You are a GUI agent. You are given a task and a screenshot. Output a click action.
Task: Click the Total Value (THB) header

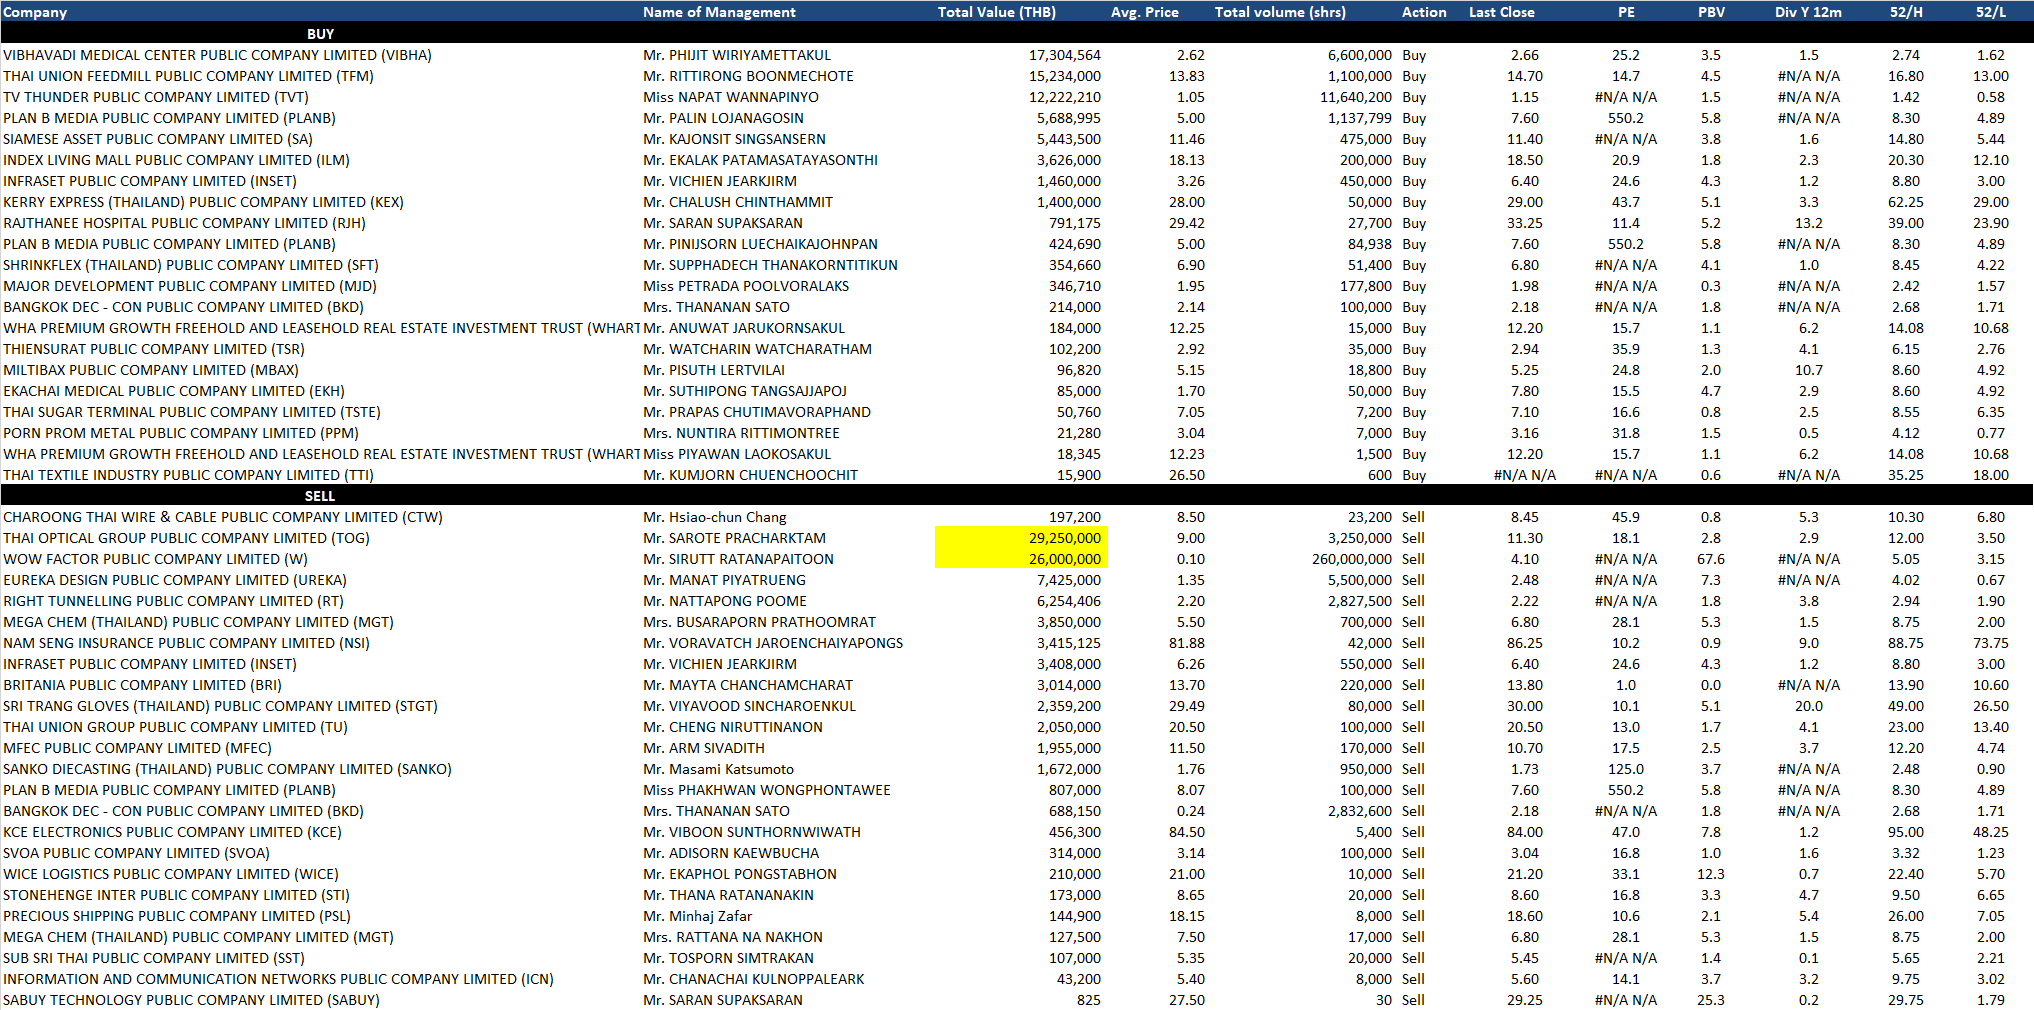pyautogui.click(x=996, y=12)
